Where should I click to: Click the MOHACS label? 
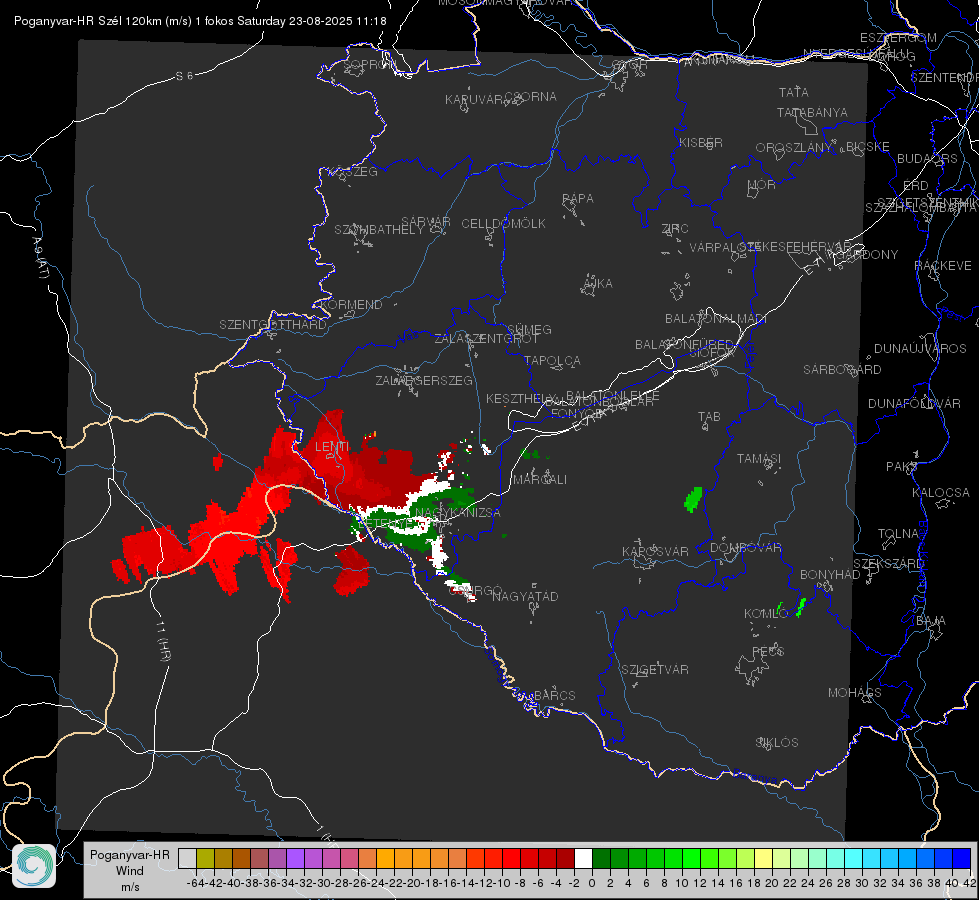tap(855, 692)
